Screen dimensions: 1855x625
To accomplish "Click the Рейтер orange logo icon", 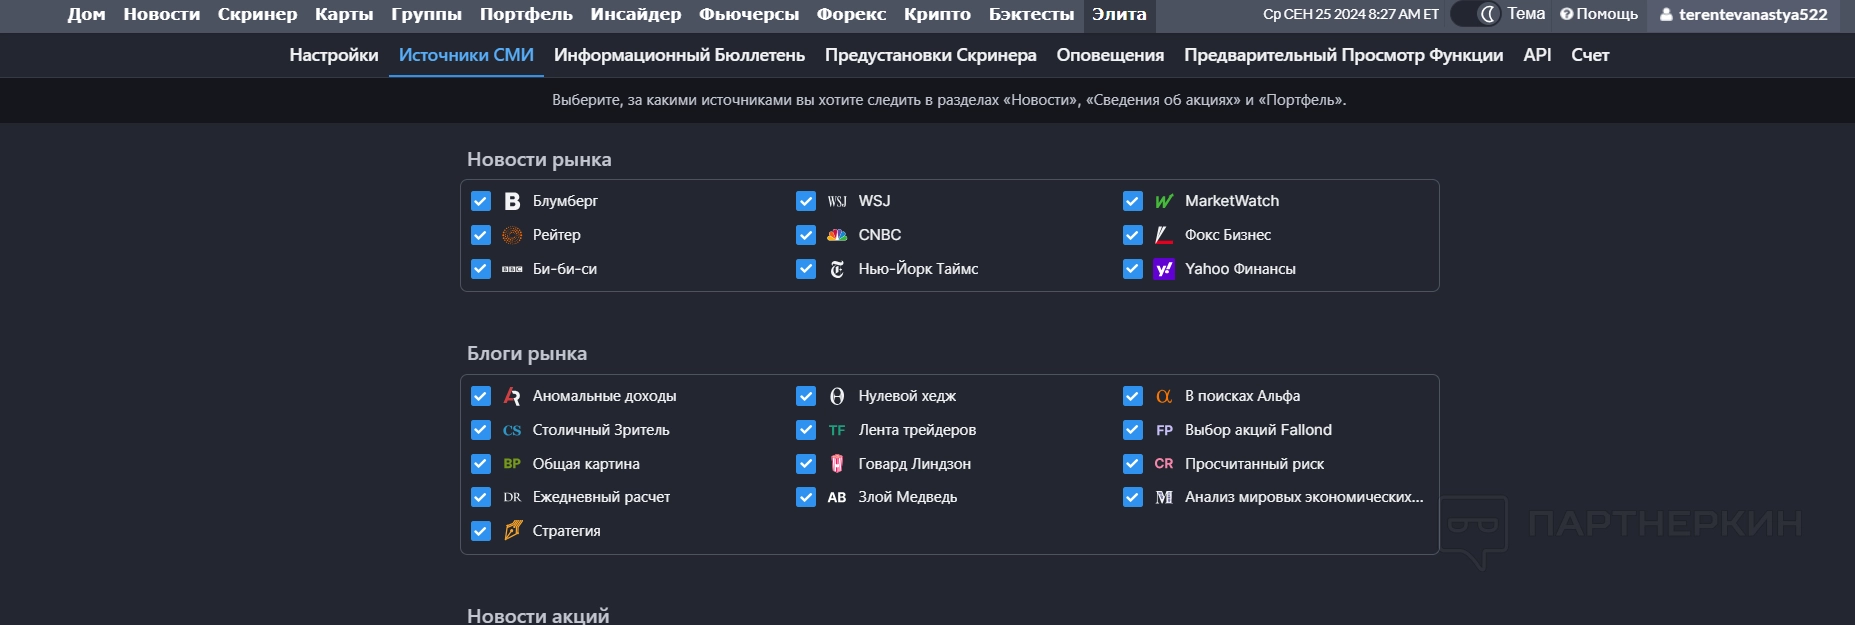I will pyautogui.click(x=512, y=235).
